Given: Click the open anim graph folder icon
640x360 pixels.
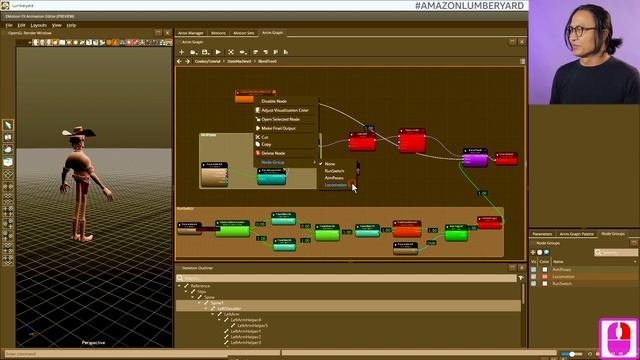Looking at the screenshot, I should [x=193, y=52].
